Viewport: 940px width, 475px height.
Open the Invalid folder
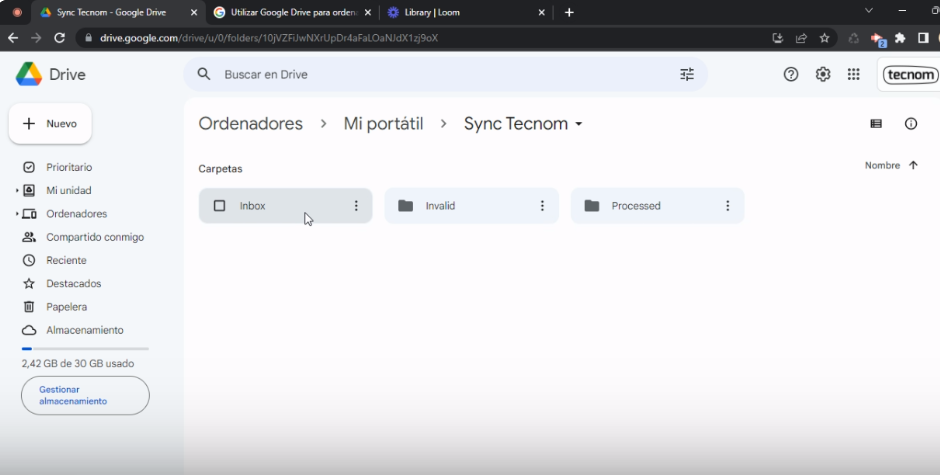click(x=471, y=206)
